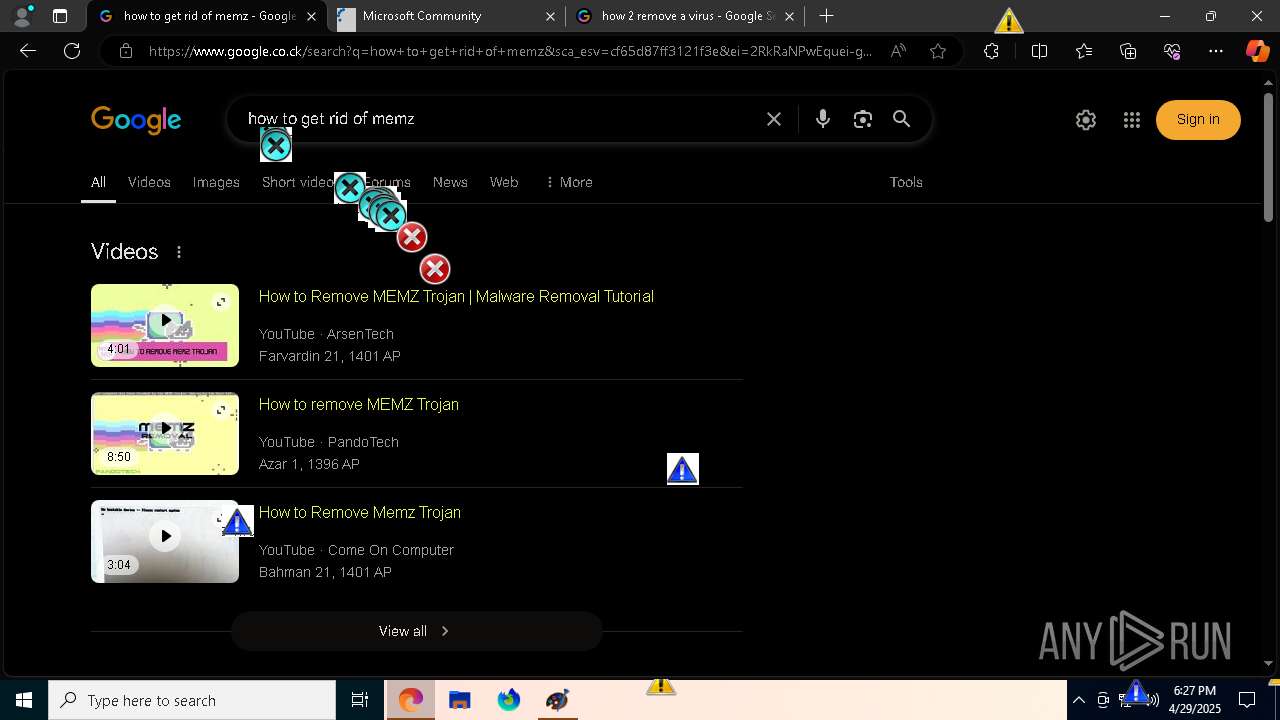The width and height of the screenshot is (1280, 720).
Task: Play the 3:04 Come On Computer thumbnail
Action: coord(165,541)
